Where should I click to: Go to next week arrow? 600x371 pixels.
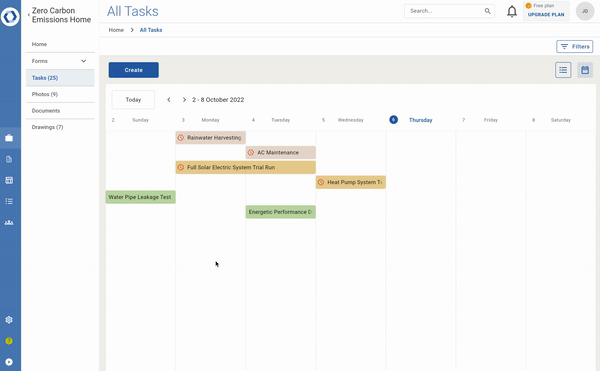184,100
